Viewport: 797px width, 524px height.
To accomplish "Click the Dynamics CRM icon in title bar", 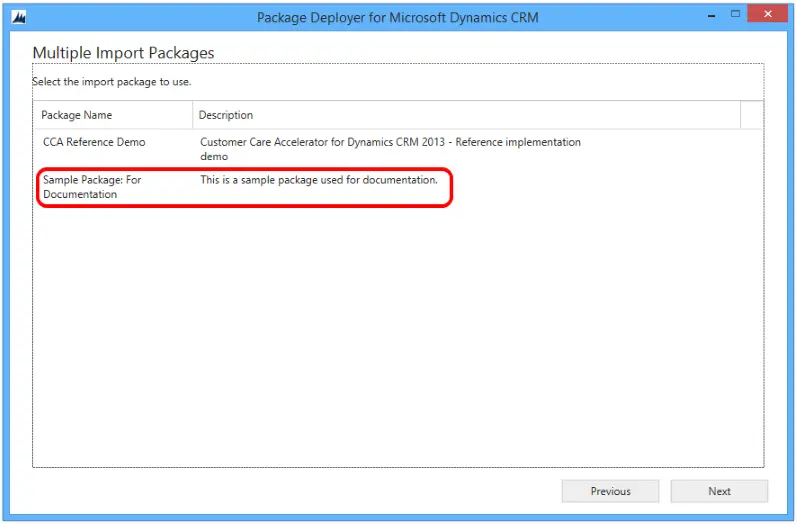I will point(18,17).
